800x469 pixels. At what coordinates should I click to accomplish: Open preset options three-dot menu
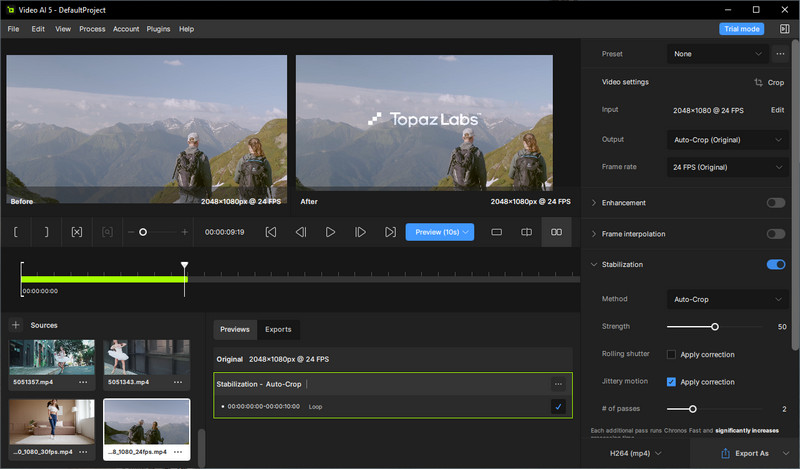point(780,54)
